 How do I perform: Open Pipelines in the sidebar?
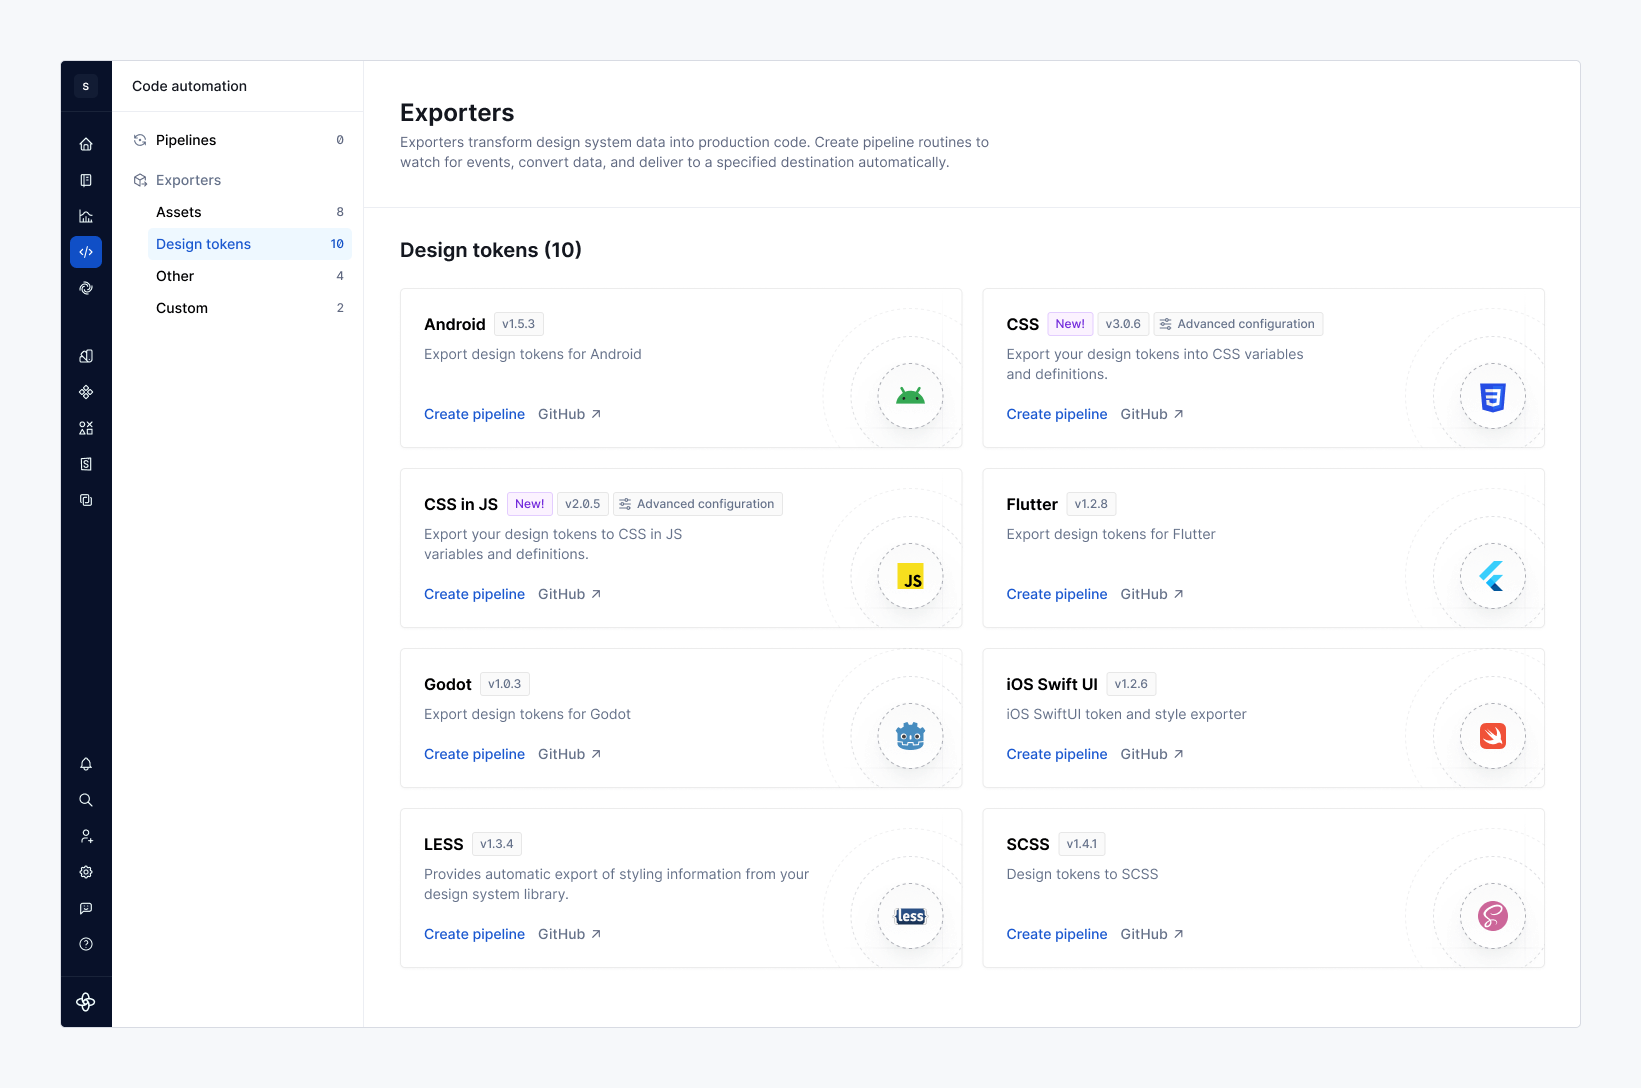coord(238,140)
